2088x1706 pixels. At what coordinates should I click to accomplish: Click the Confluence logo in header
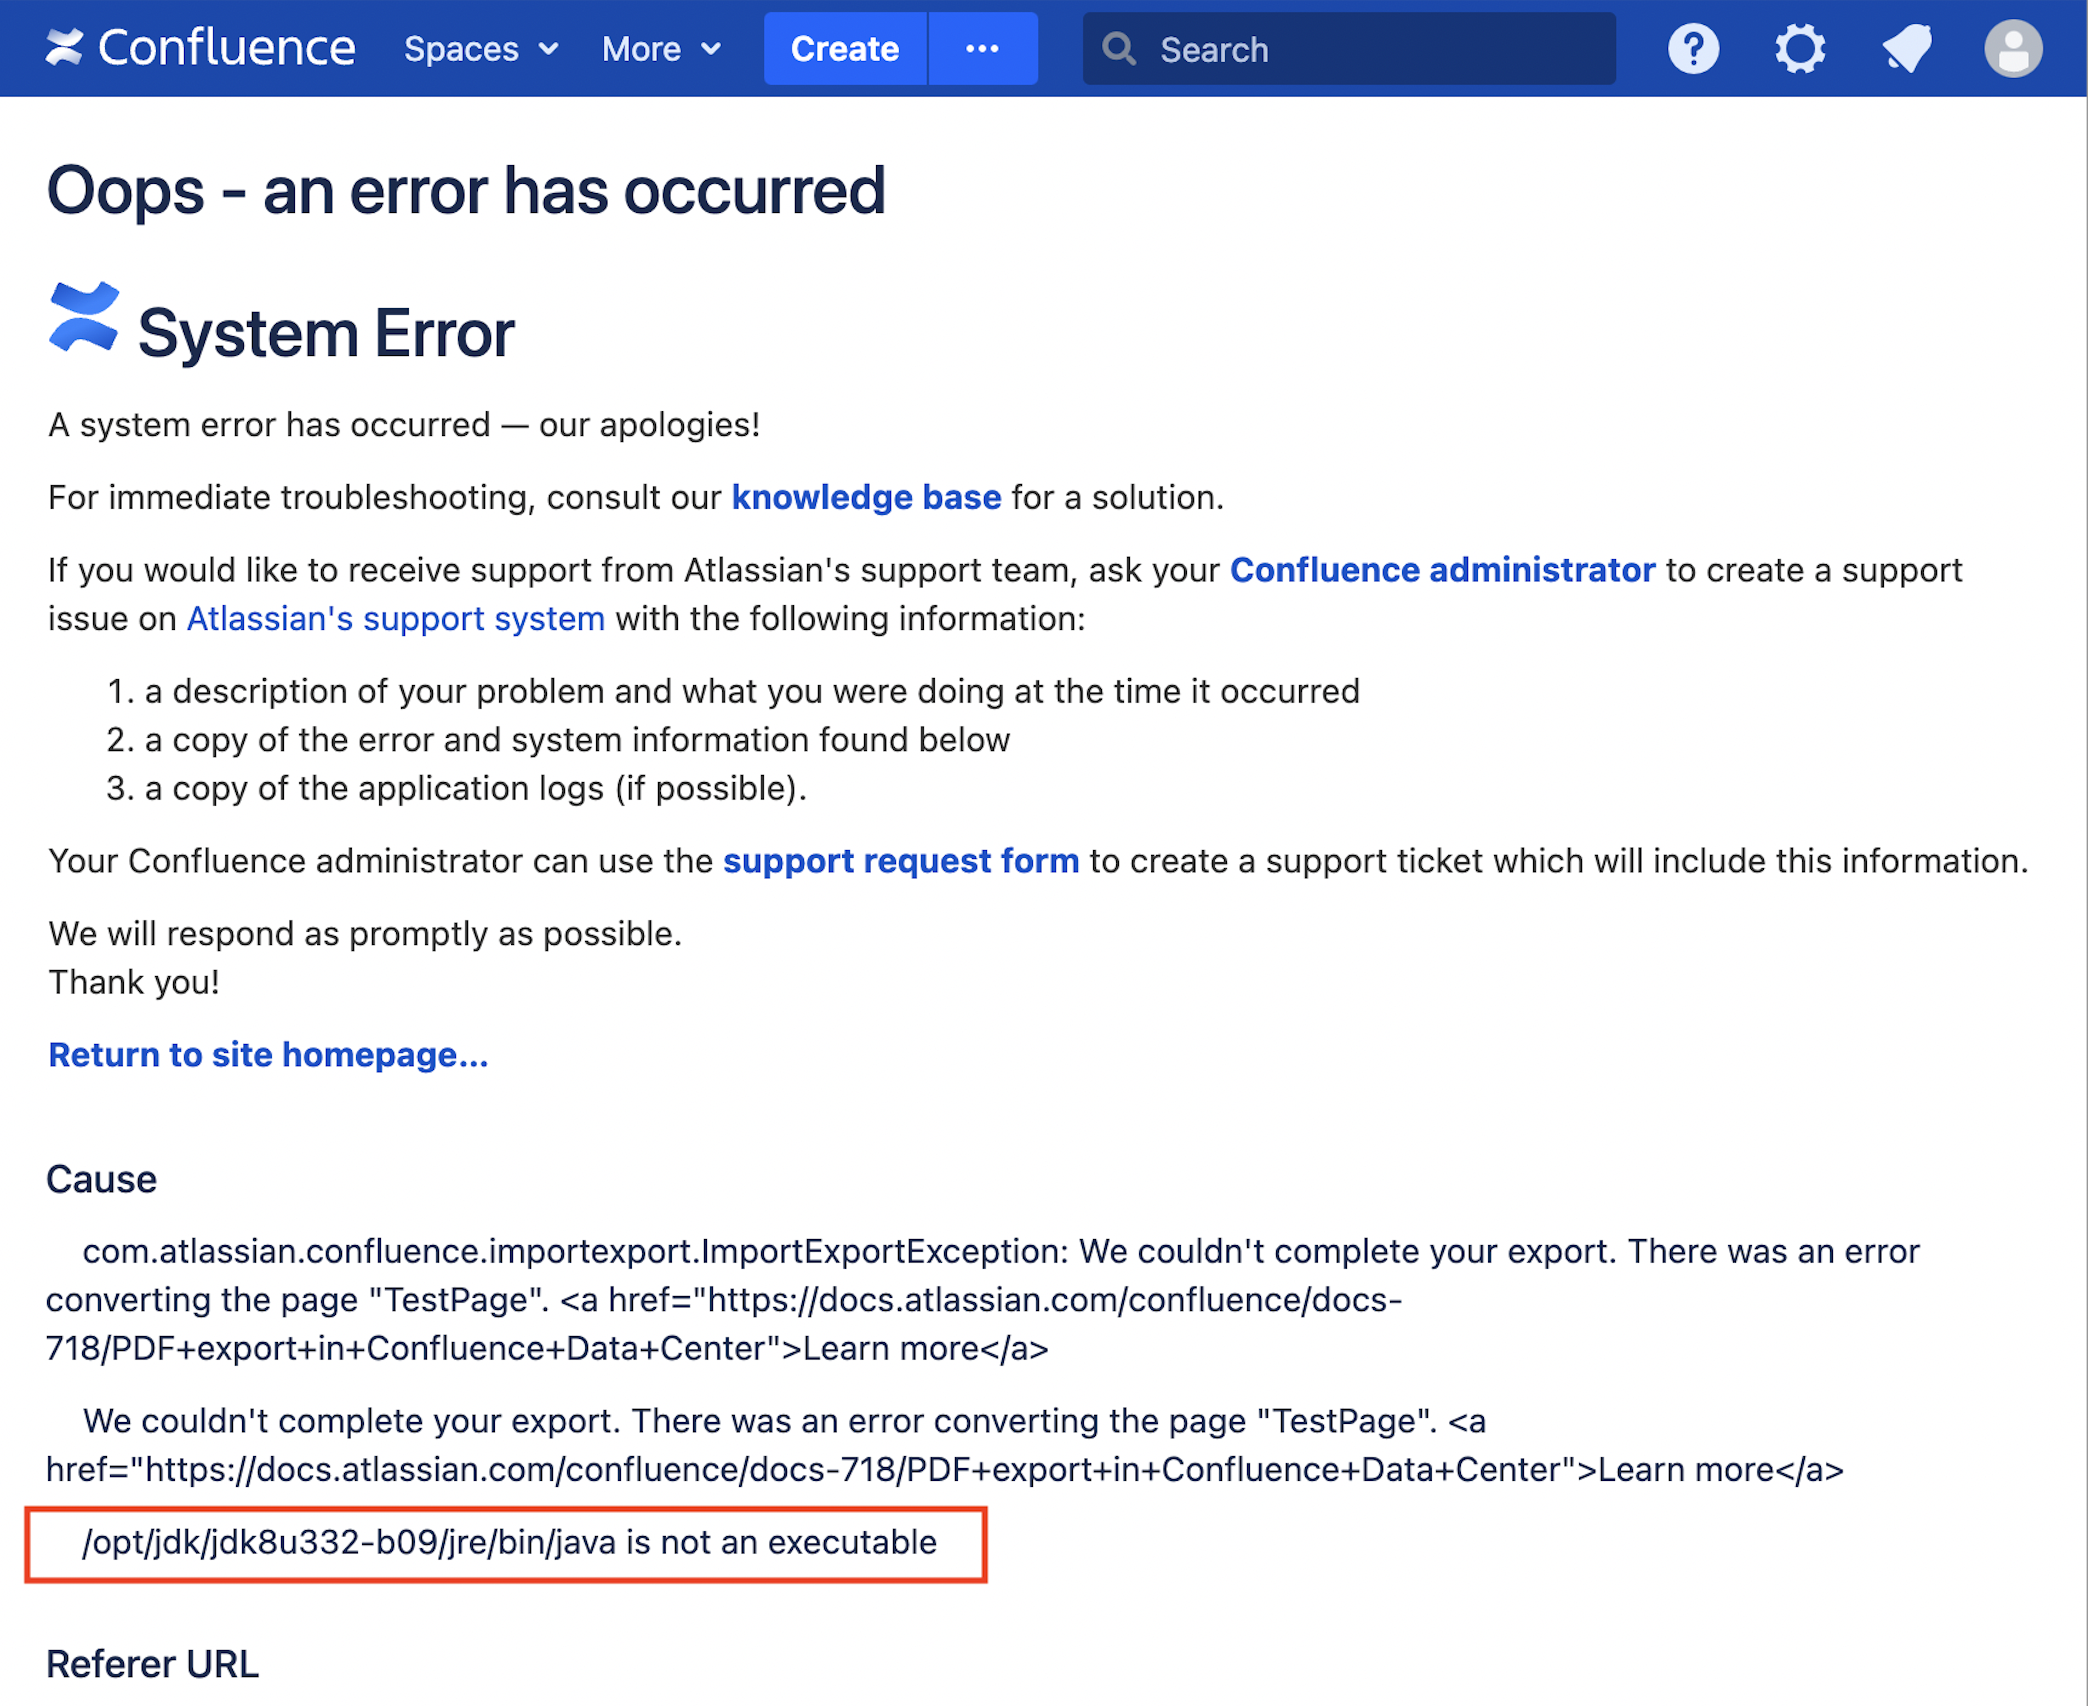coord(65,48)
